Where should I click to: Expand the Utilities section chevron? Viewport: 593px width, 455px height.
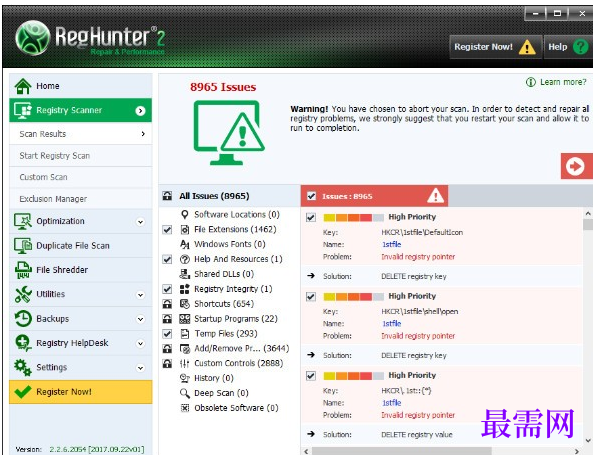pyautogui.click(x=140, y=295)
